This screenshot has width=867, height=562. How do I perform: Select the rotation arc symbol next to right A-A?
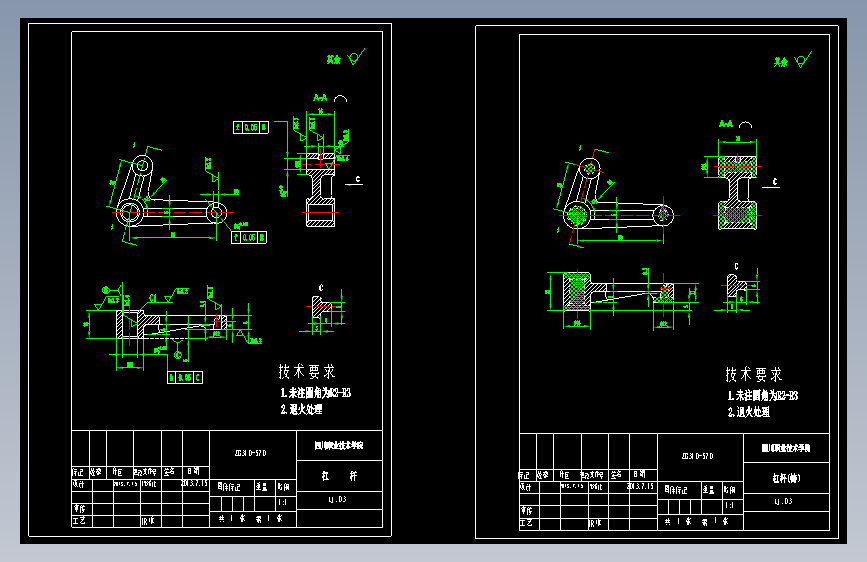tap(746, 124)
